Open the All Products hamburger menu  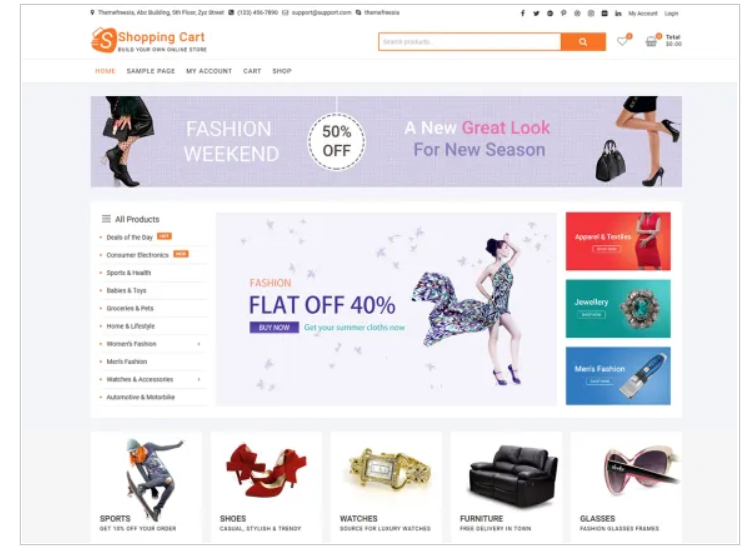click(106, 219)
